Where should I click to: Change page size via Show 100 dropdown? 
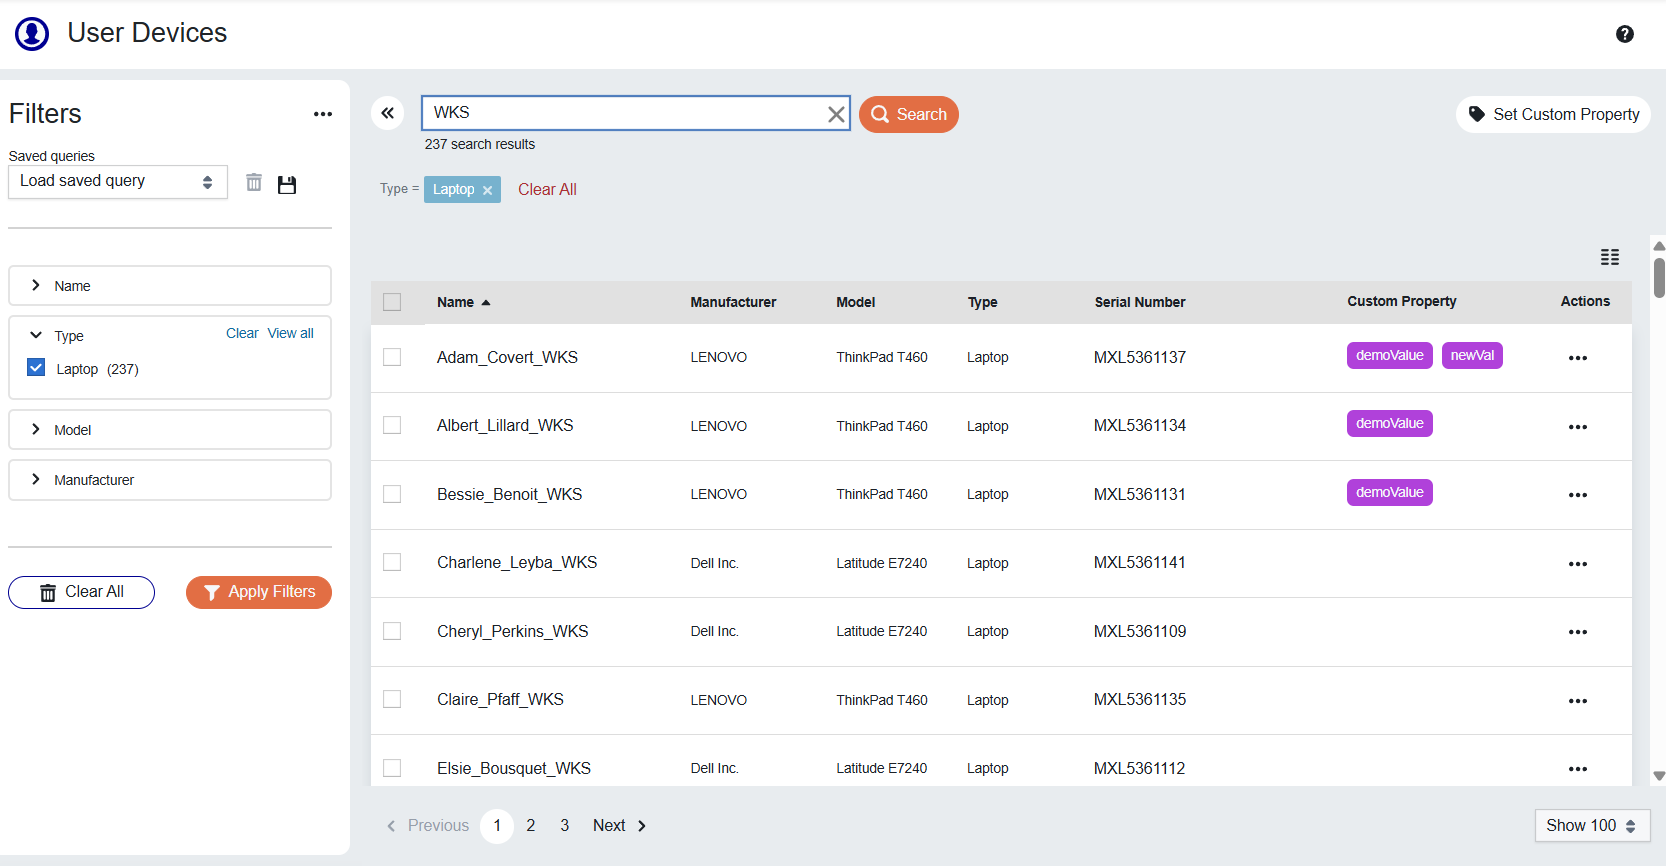[x=1591, y=825]
